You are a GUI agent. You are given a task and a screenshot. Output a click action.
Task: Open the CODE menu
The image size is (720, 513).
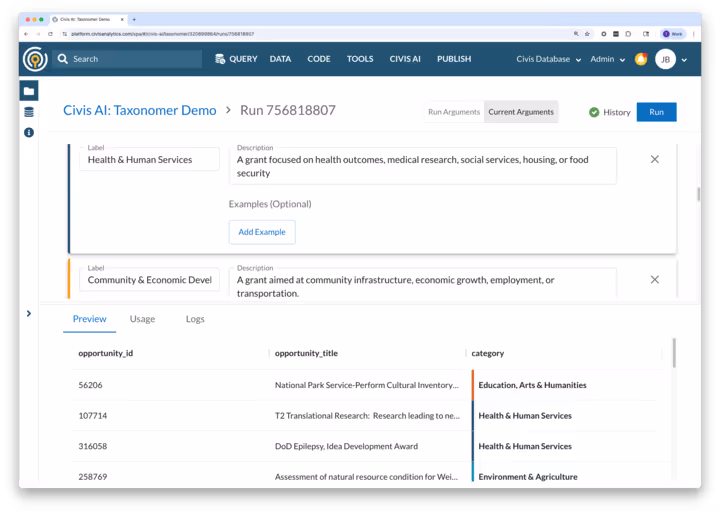(319, 59)
